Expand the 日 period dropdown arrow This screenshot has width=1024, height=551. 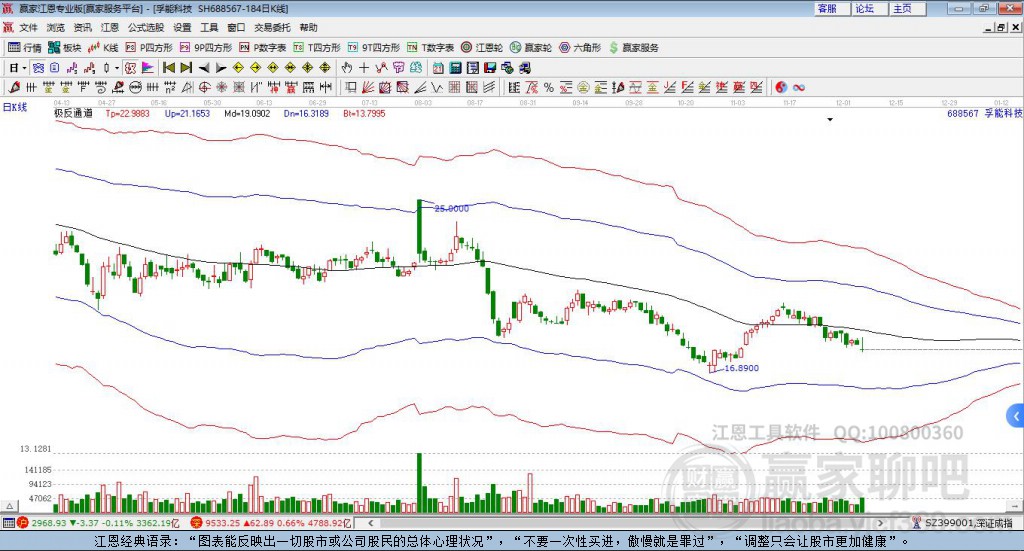[x=24, y=68]
